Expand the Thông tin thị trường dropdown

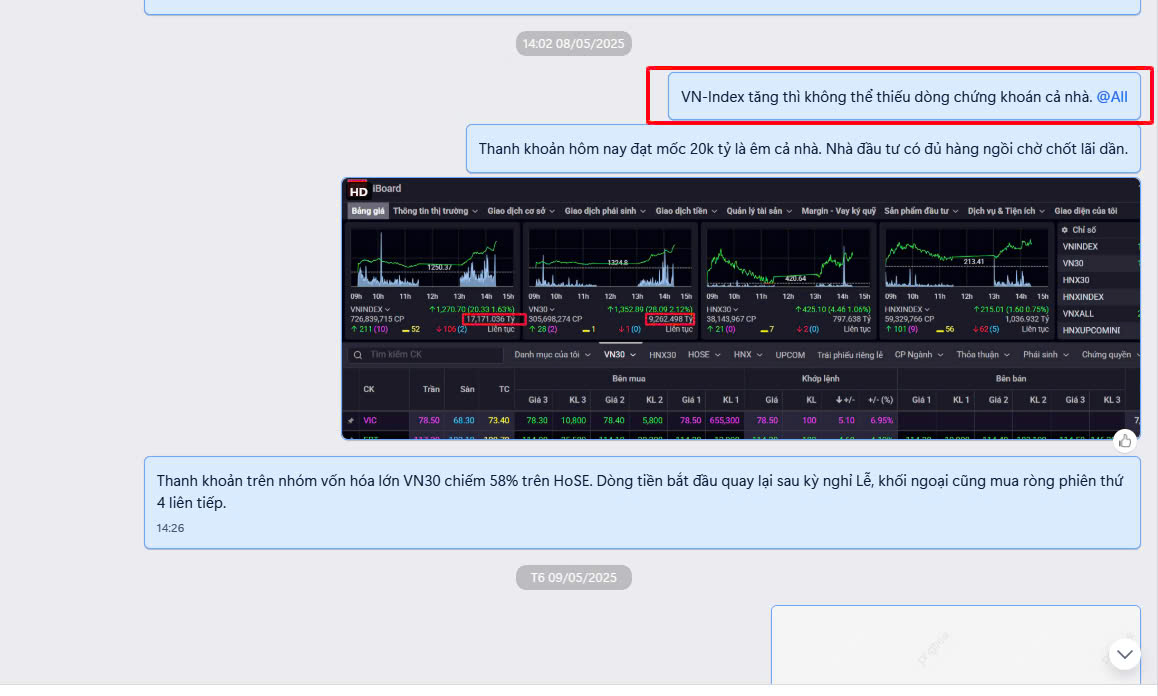tap(435, 211)
